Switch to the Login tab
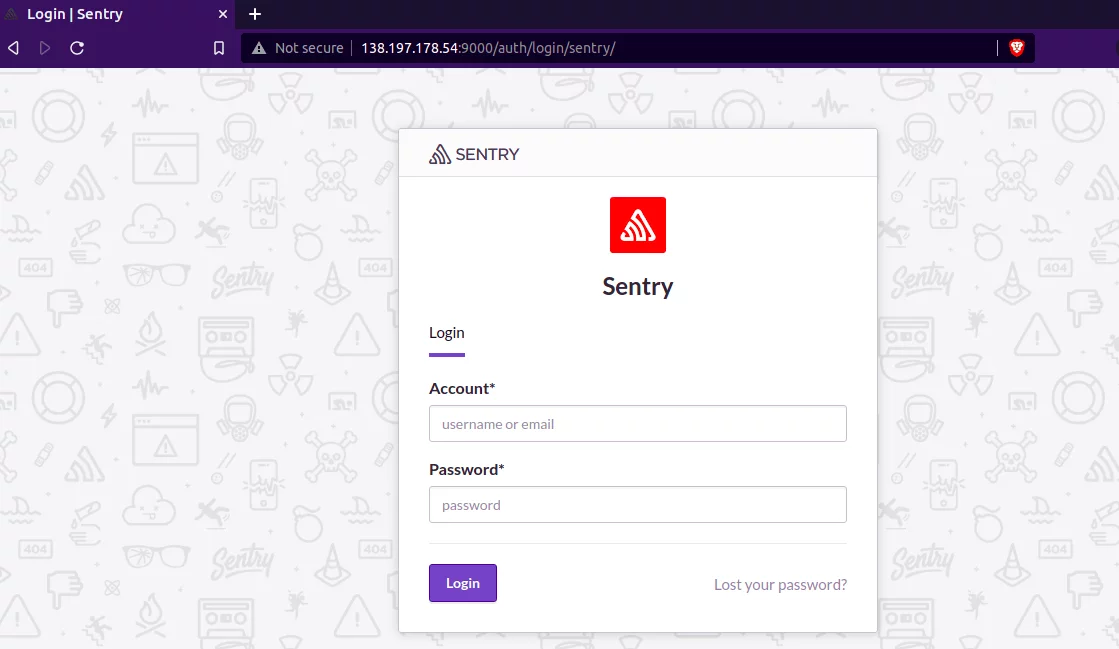The height and width of the screenshot is (649, 1119). tap(447, 333)
